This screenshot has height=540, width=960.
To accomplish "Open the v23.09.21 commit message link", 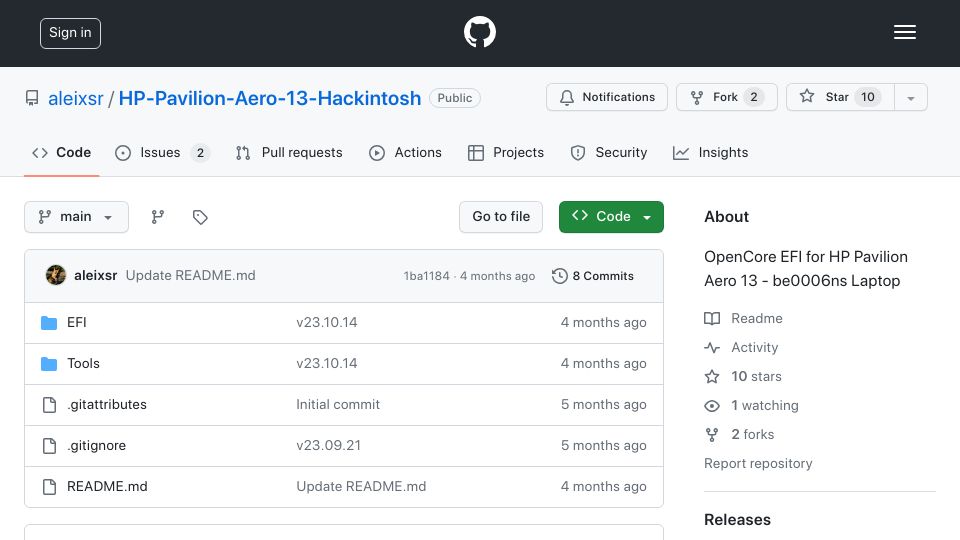I will tap(329, 446).
